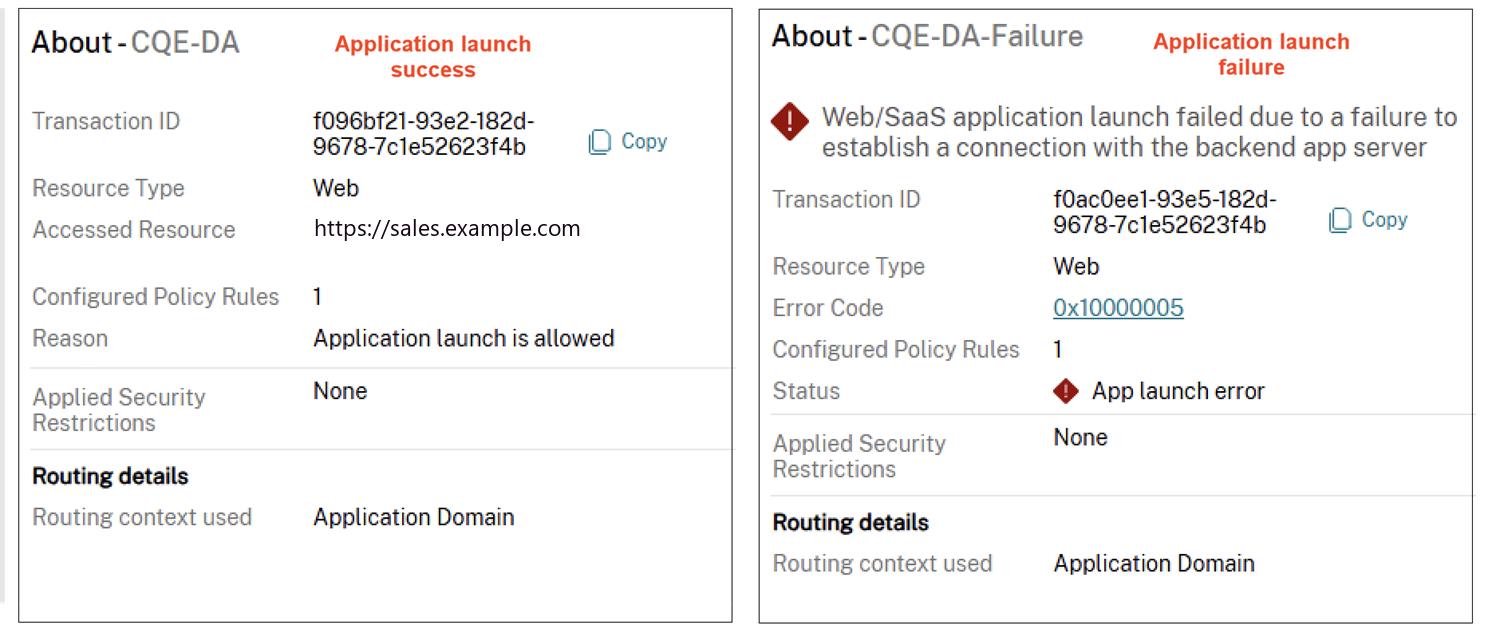Click 'Configured Policy Rules' label in CQE-DA panel
1492x637 pixels.
tap(156, 297)
